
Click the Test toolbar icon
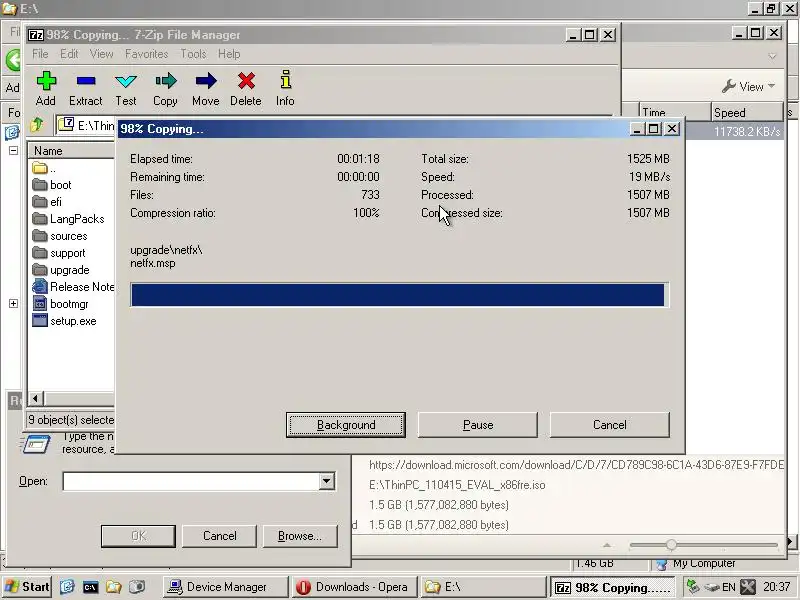coord(126,88)
